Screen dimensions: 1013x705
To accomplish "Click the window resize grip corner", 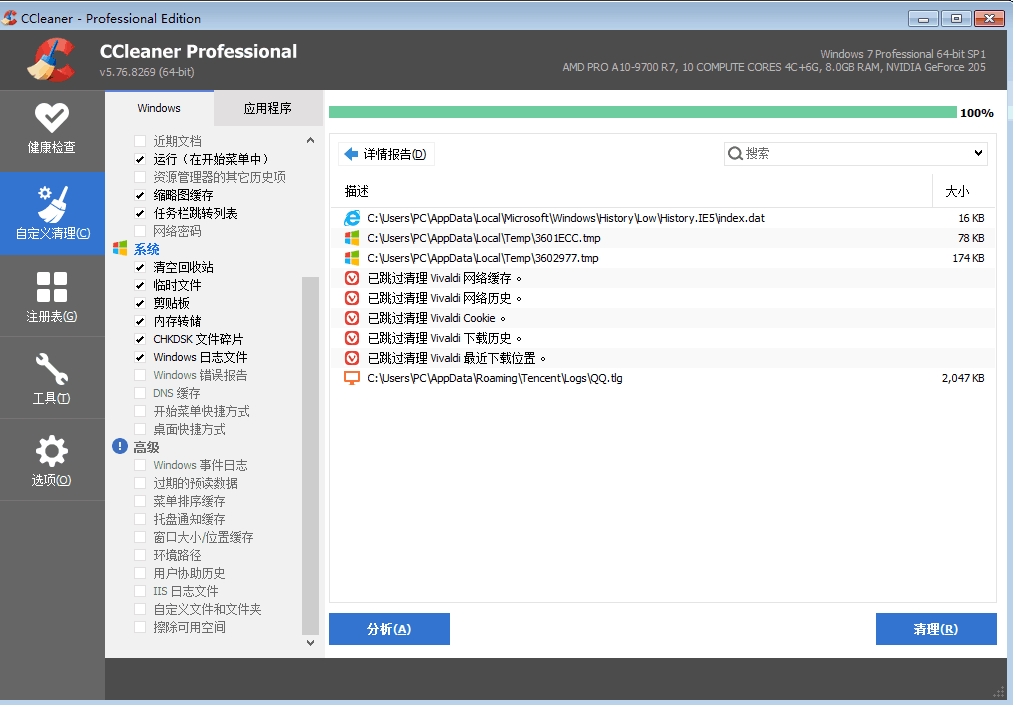I will 998,691.
